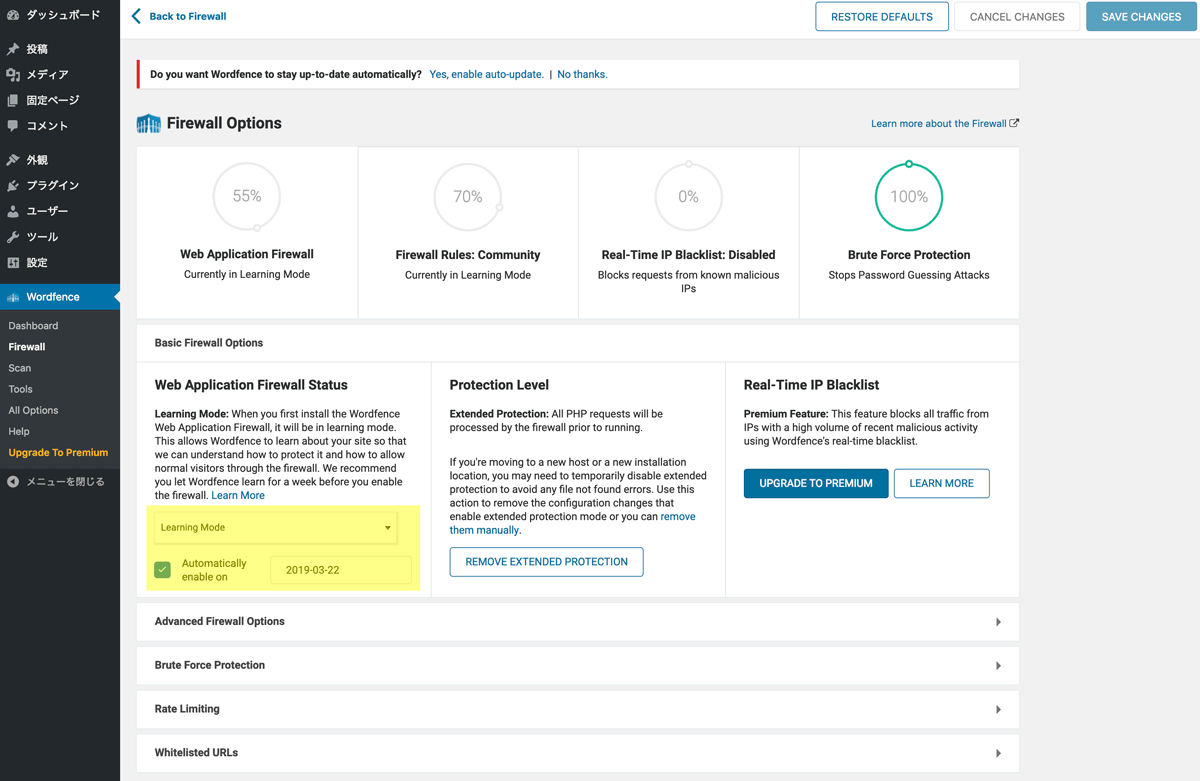Click the date field showing 2019-03-22
This screenshot has width=1200, height=781.
(x=341, y=570)
